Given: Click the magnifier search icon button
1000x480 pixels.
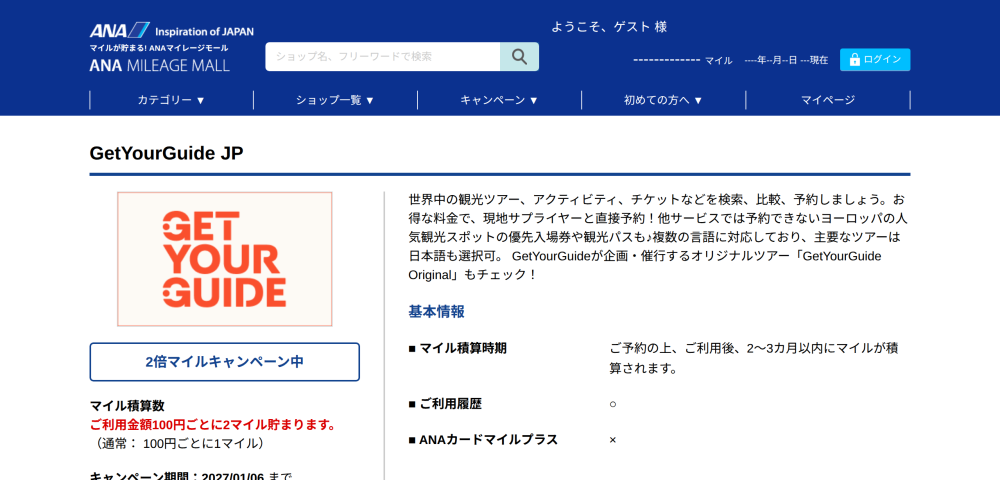Looking at the screenshot, I should pos(519,57).
